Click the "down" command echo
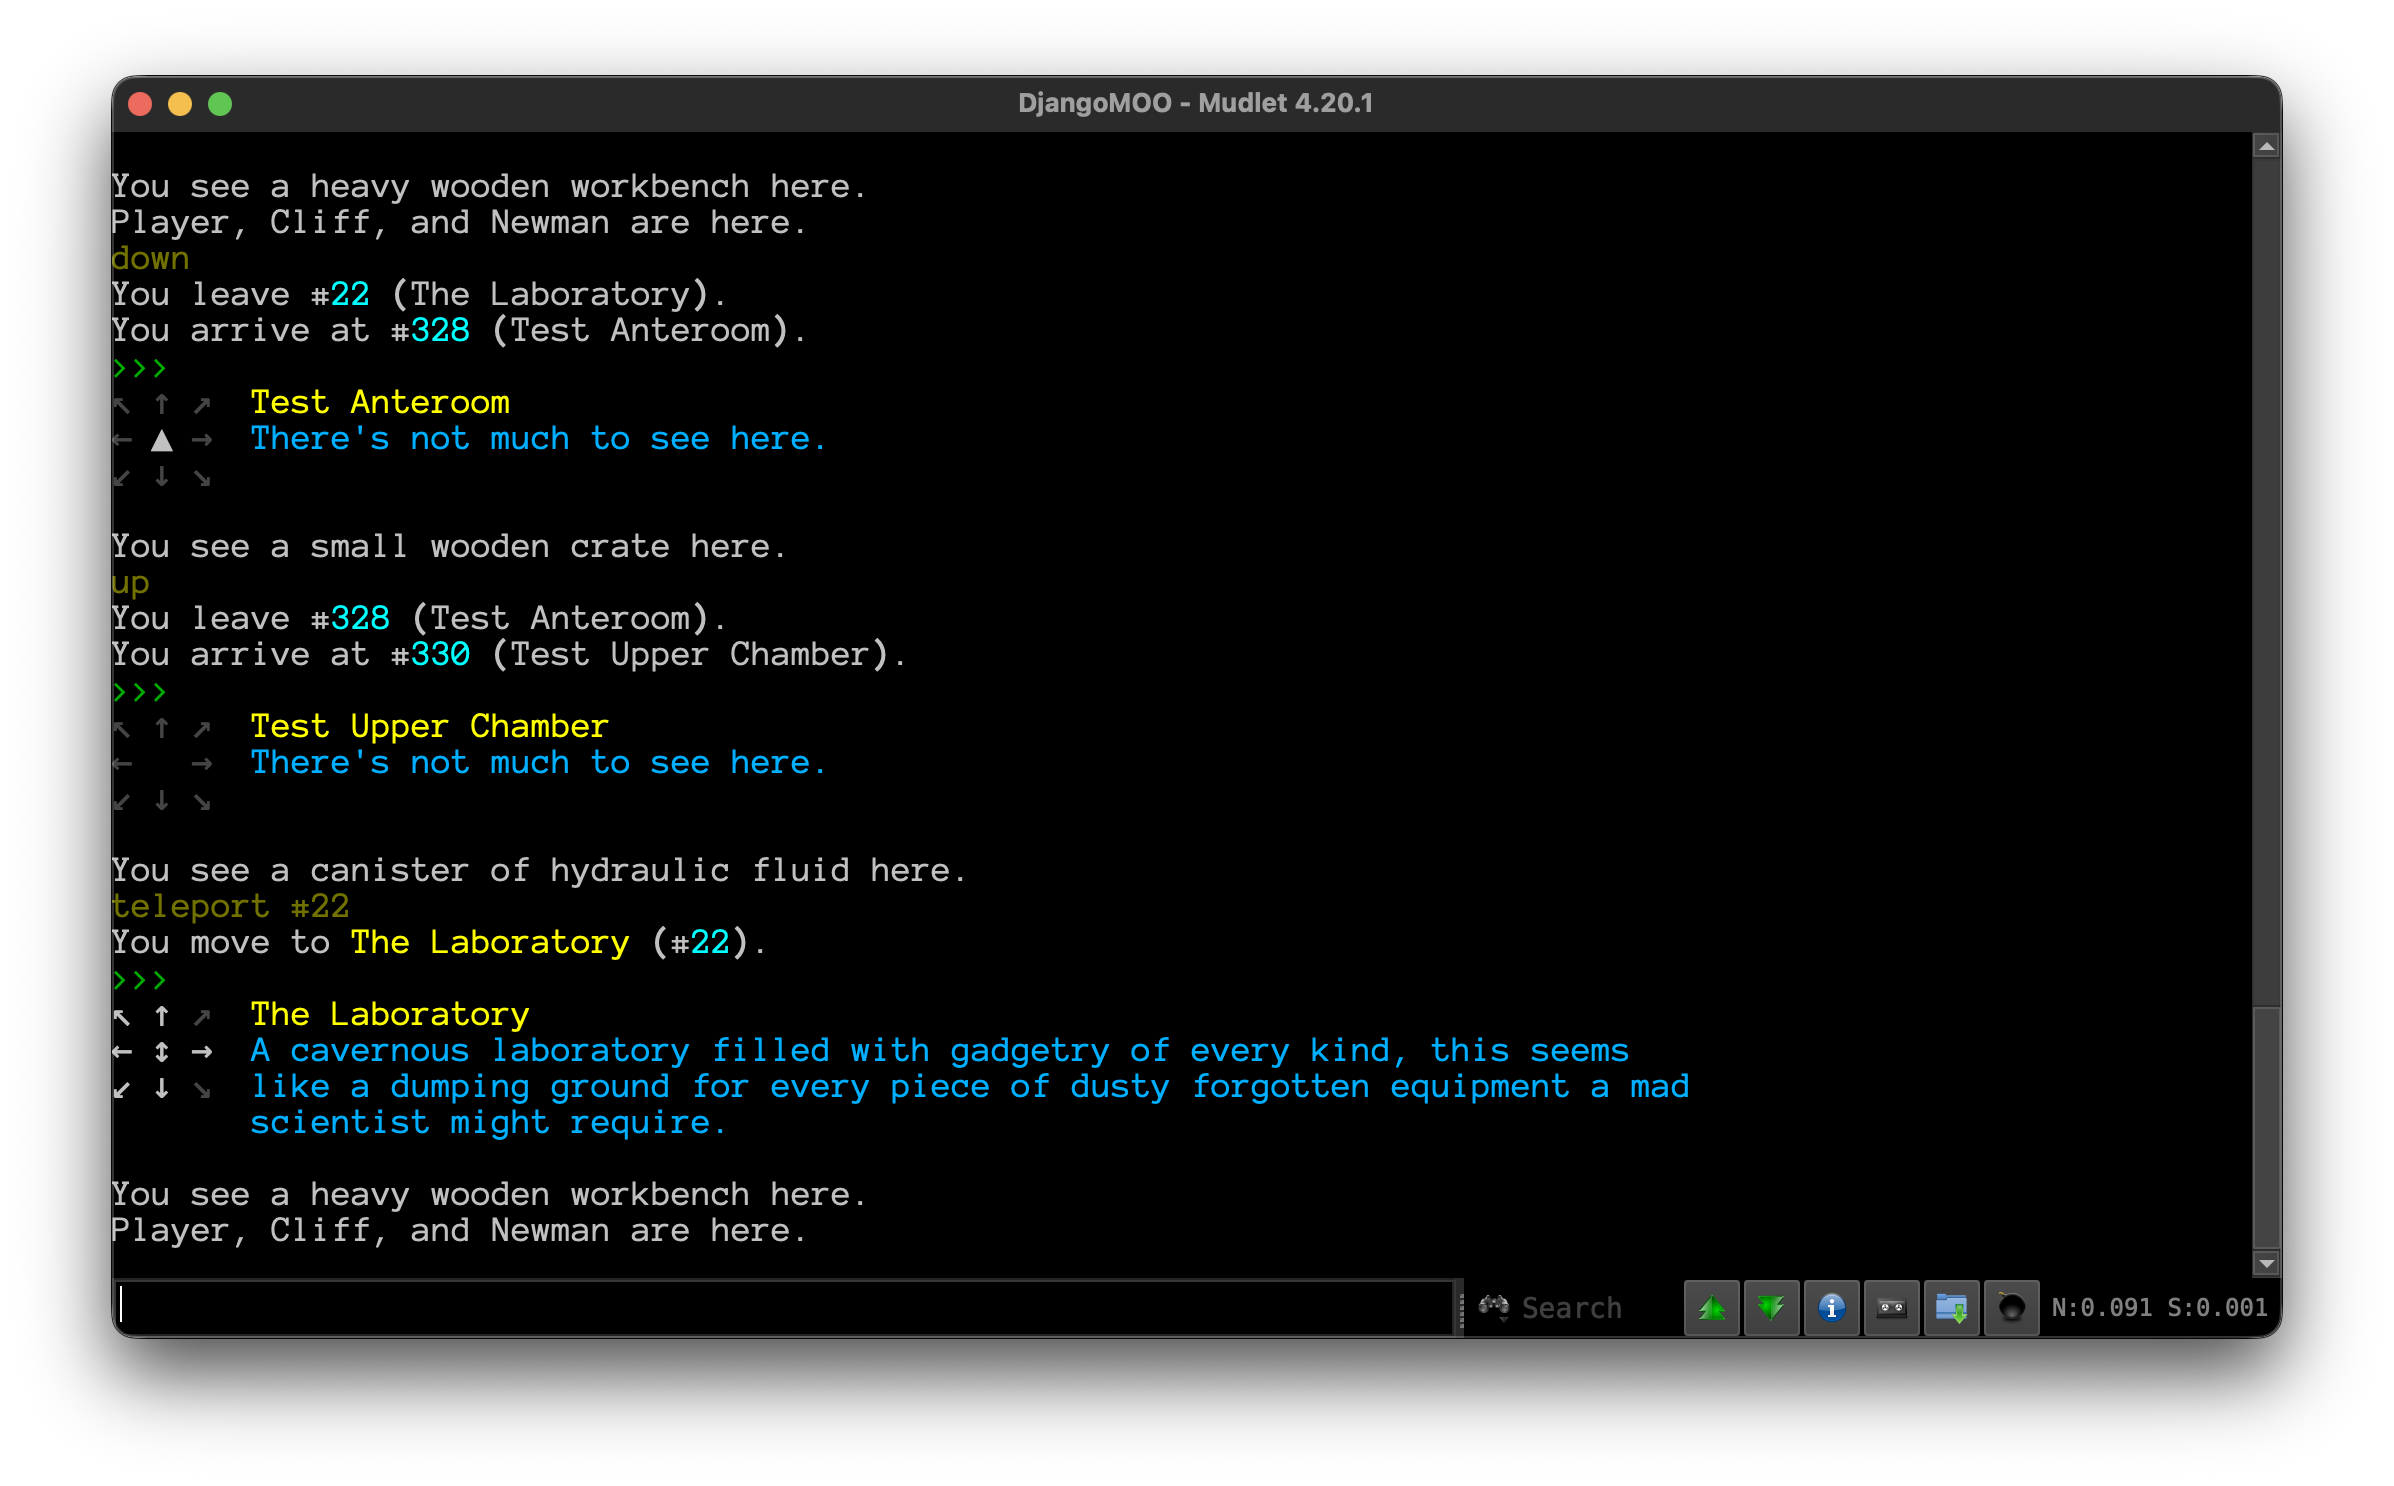This screenshot has height=1486, width=2394. coord(150,258)
